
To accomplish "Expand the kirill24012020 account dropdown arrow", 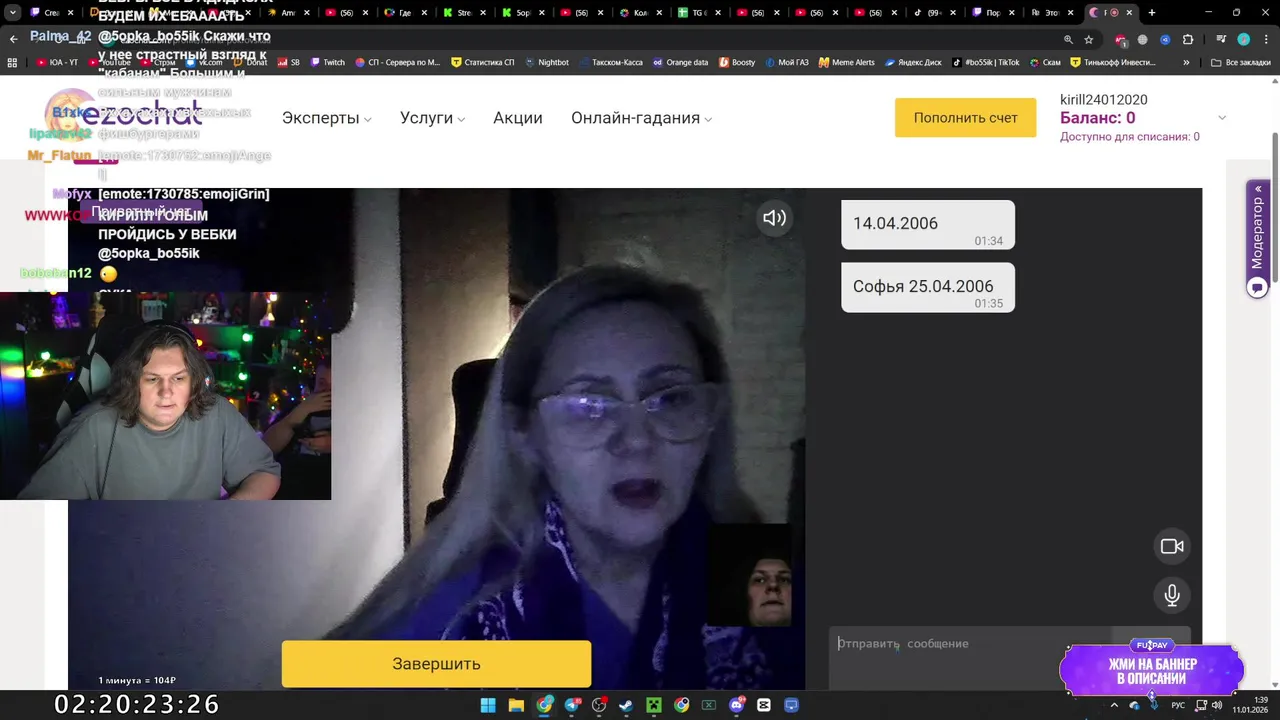I will [x=1221, y=118].
